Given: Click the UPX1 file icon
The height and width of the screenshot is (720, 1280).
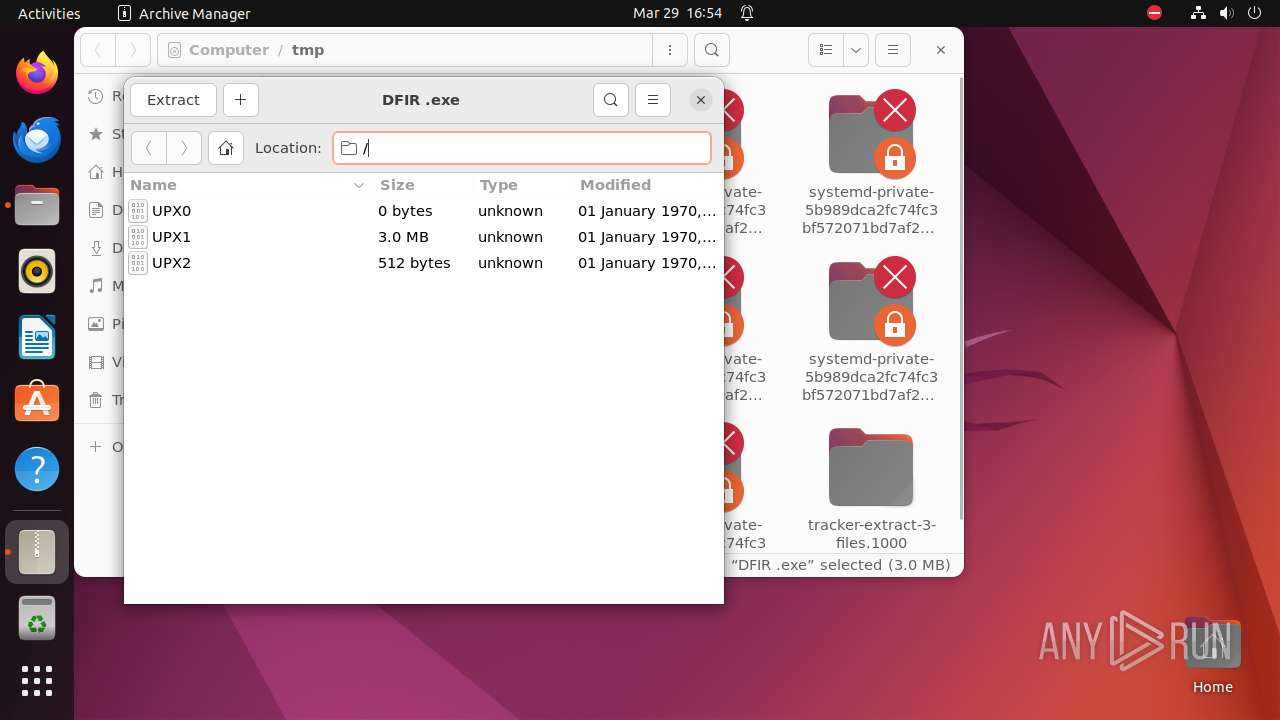Looking at the screenshot, I should (138, 237).
